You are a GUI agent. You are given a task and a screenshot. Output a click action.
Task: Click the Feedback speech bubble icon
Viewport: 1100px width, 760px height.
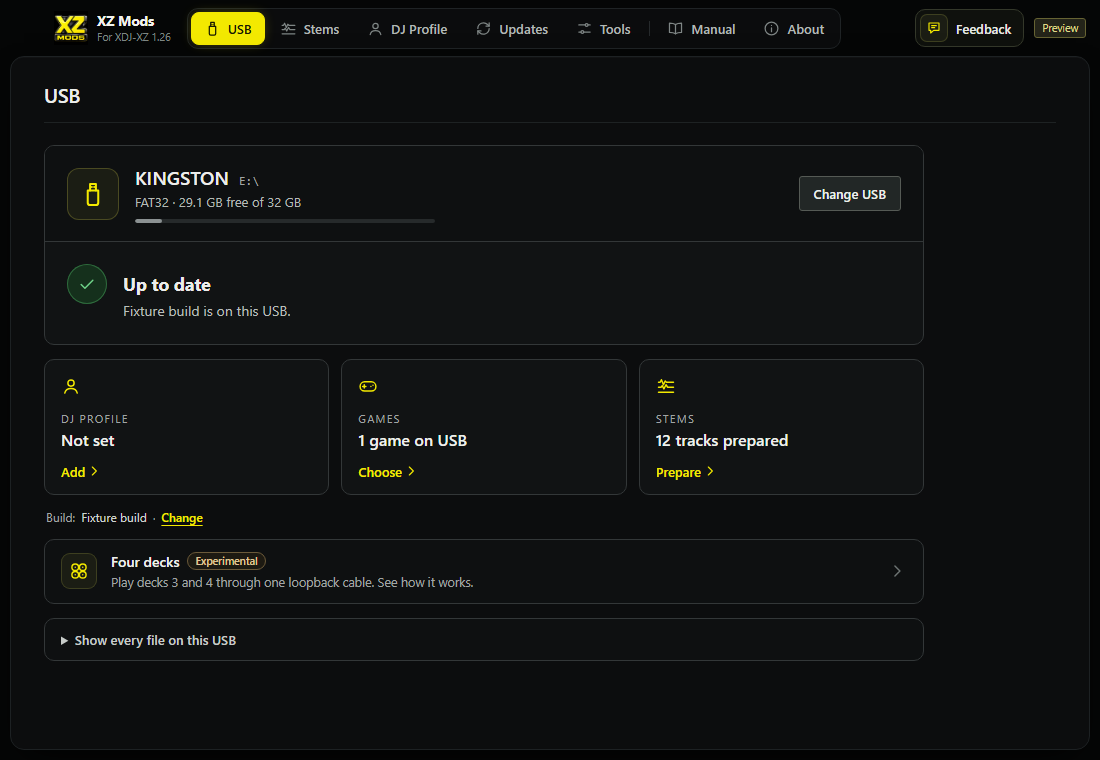coord(934,28)
